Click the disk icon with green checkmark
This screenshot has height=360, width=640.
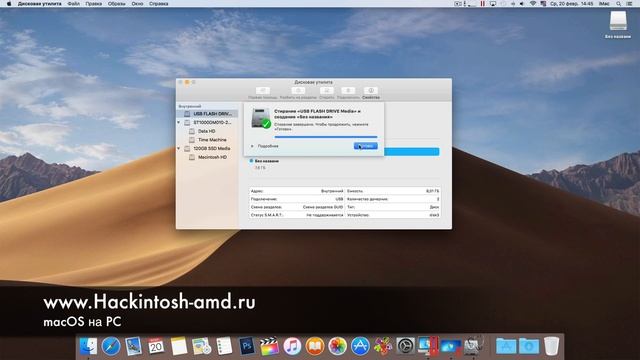261,118
